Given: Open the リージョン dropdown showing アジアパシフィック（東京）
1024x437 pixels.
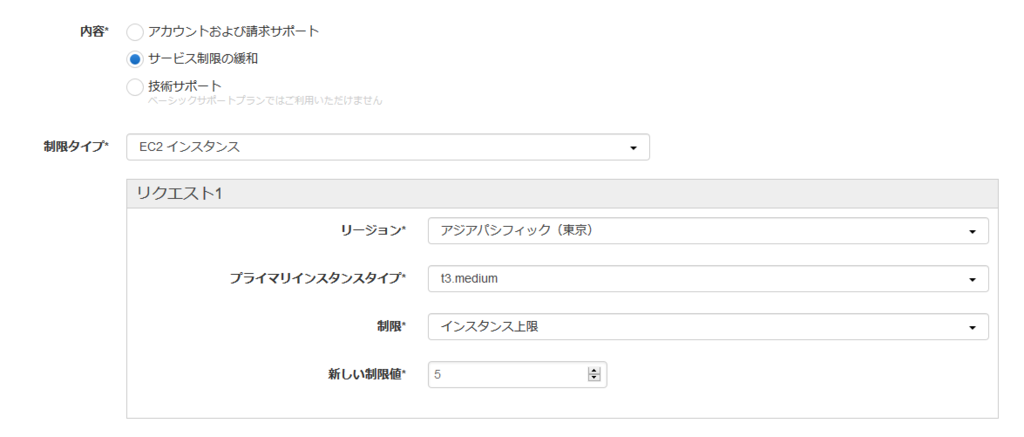Looking at the screenshot, I should [708, 231].
